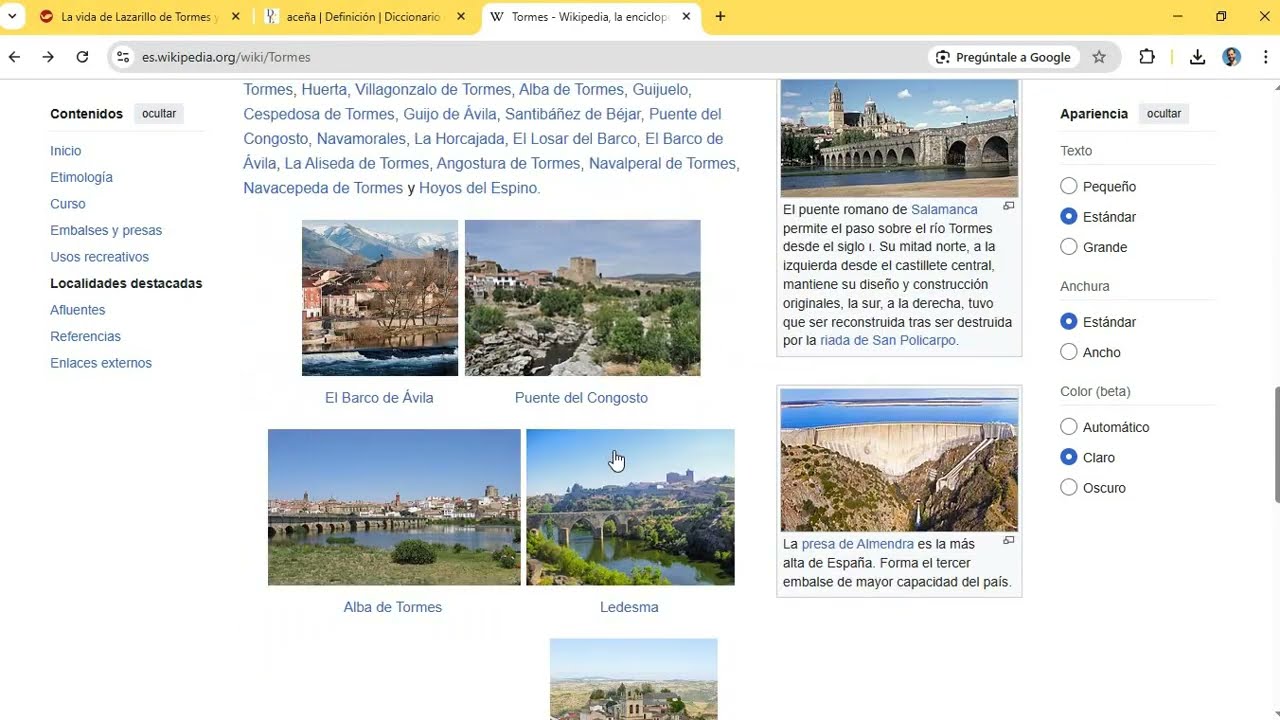
Task: Open the tab search dropdown
Action: (12, 16)
